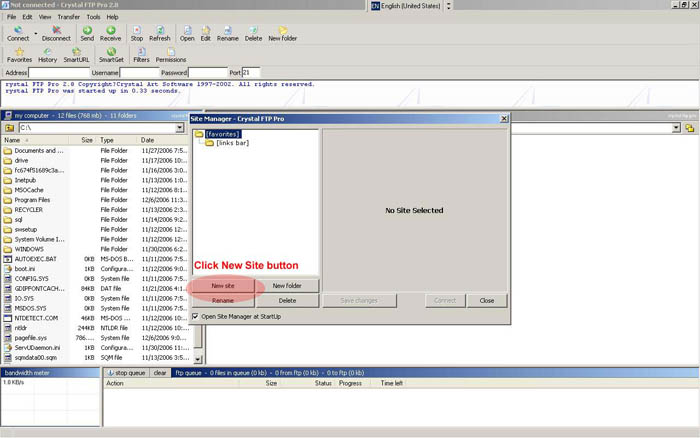Click the local file list scrollbar down arrow
The image size is (700, 438).
(x=198, y=359)
